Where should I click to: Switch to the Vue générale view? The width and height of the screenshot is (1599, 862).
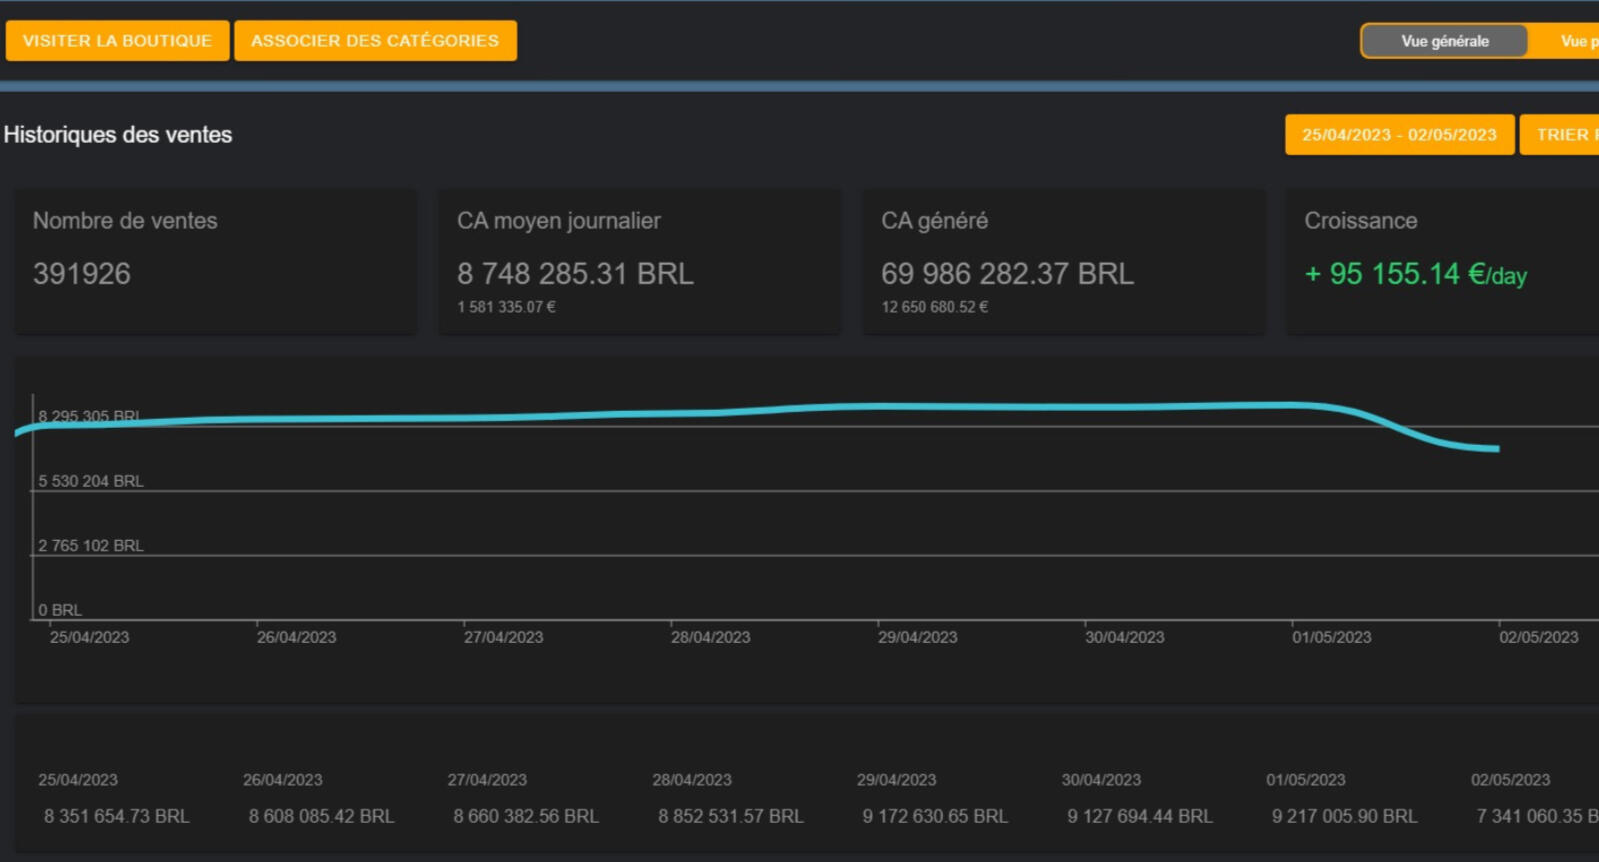(x=1444, y=41)
